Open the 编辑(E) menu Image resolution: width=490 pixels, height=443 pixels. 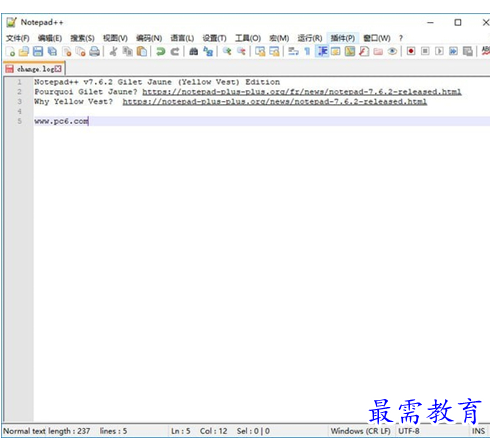[x=50, y=38]
